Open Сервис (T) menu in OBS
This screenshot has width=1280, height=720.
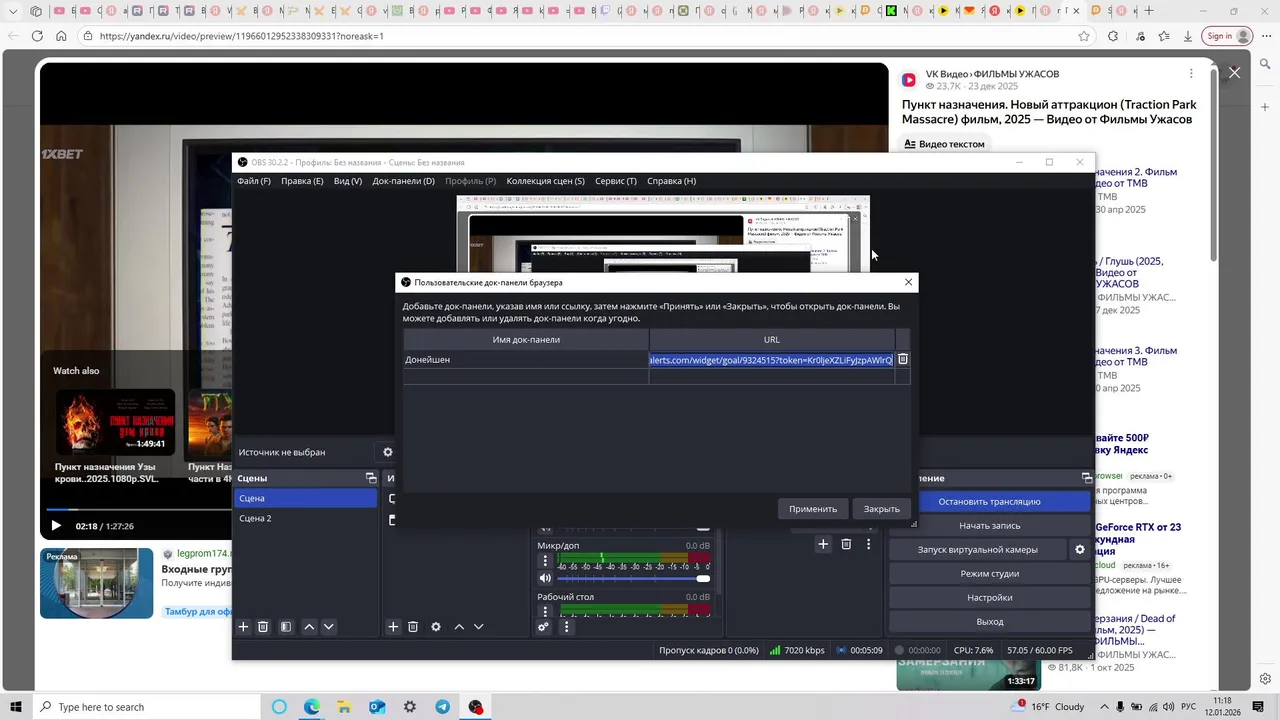coord(616,181)
